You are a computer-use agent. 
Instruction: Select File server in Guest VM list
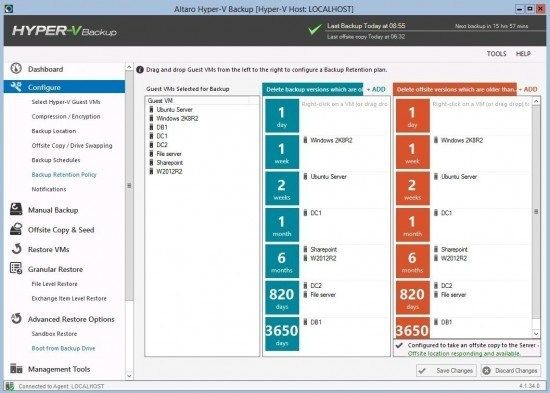tap(169, 154)
